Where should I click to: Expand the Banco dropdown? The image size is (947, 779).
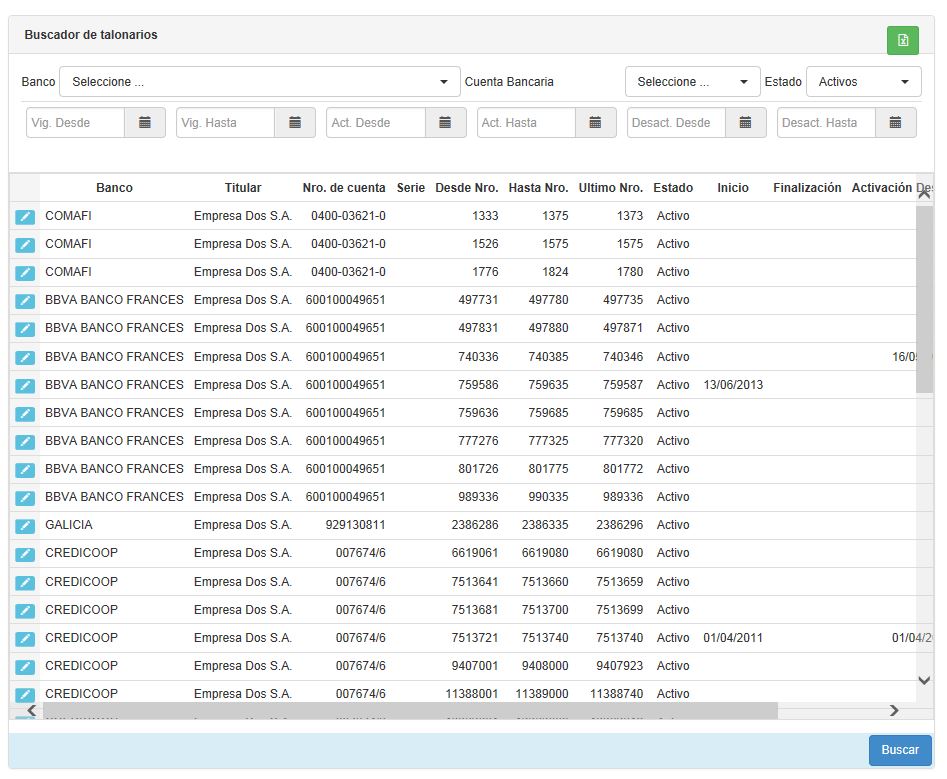[x=260, y=82]
